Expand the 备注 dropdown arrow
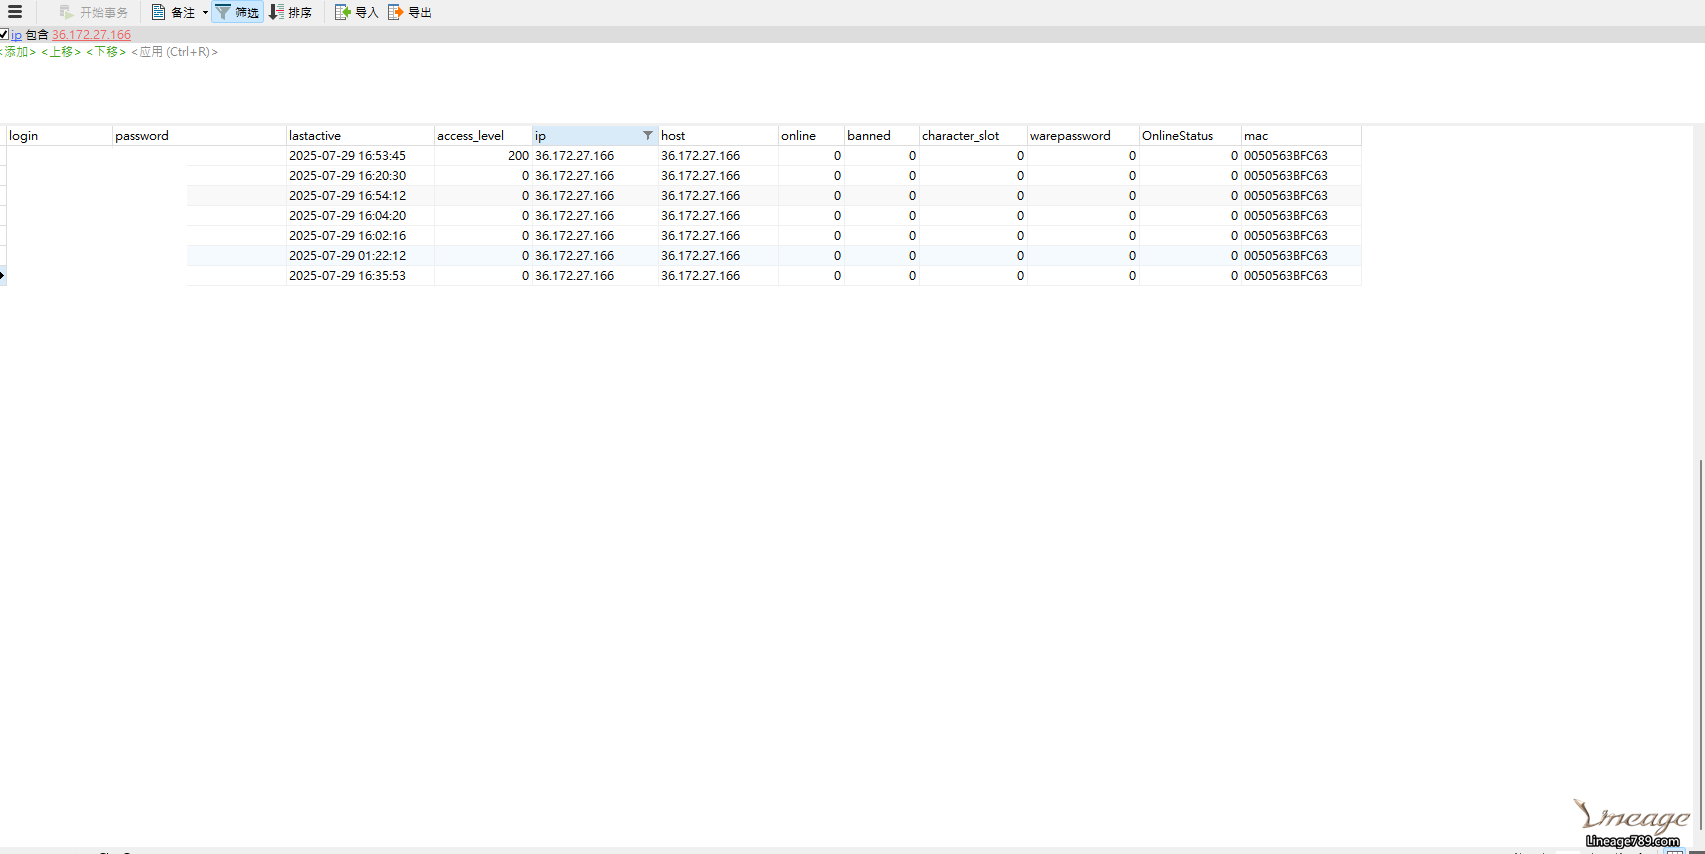The height and width of the screenshot is (854, 1705). point(205,13)
